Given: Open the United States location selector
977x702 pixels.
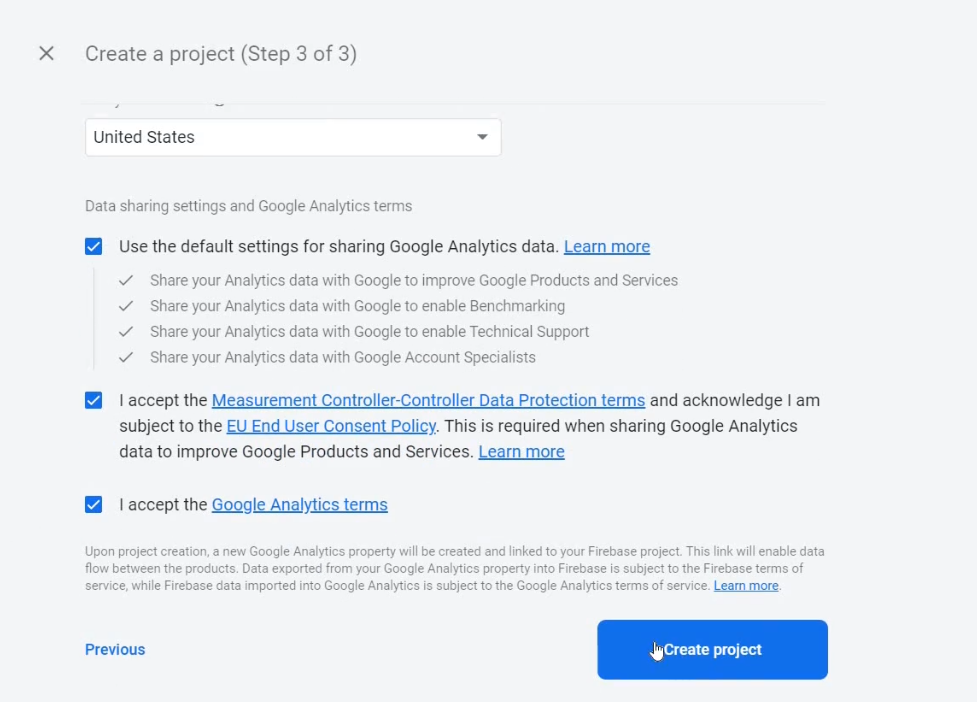Looking at the screenshot, I should pyautogui.click(x=280, y=137).
